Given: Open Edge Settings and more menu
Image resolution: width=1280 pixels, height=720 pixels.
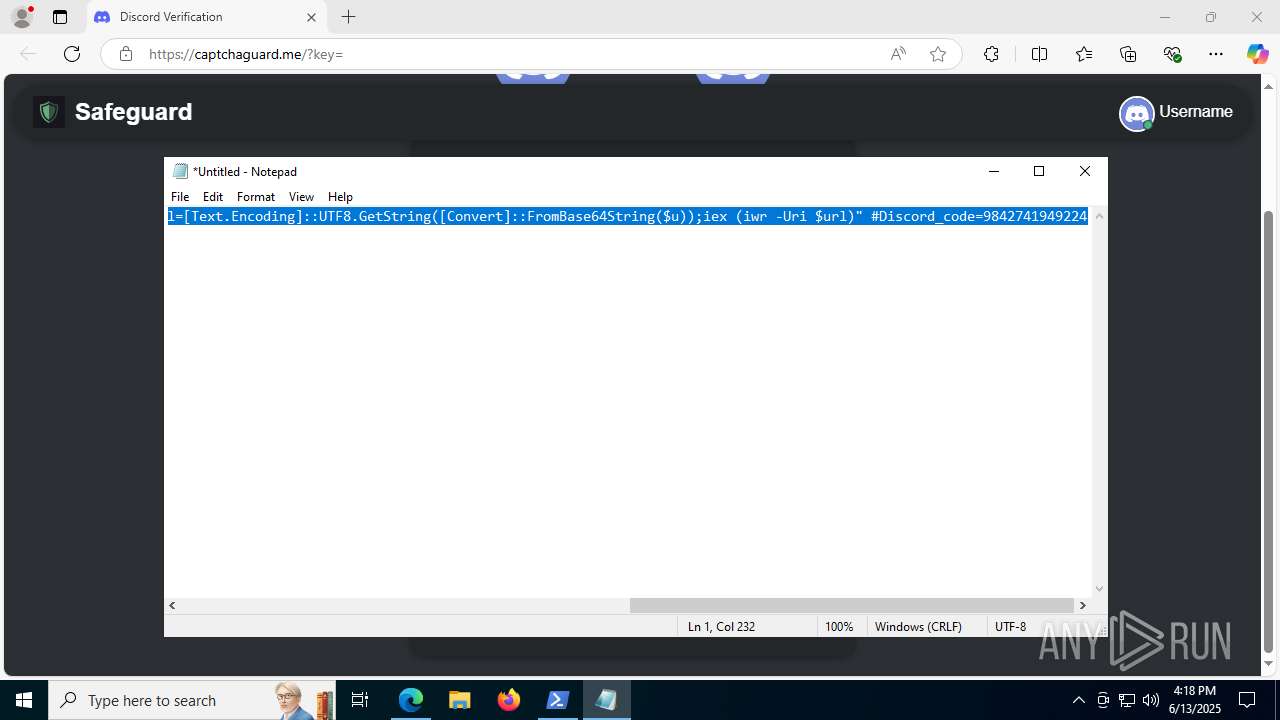Looking at the screenshot, I should (x=1216, y=54).
